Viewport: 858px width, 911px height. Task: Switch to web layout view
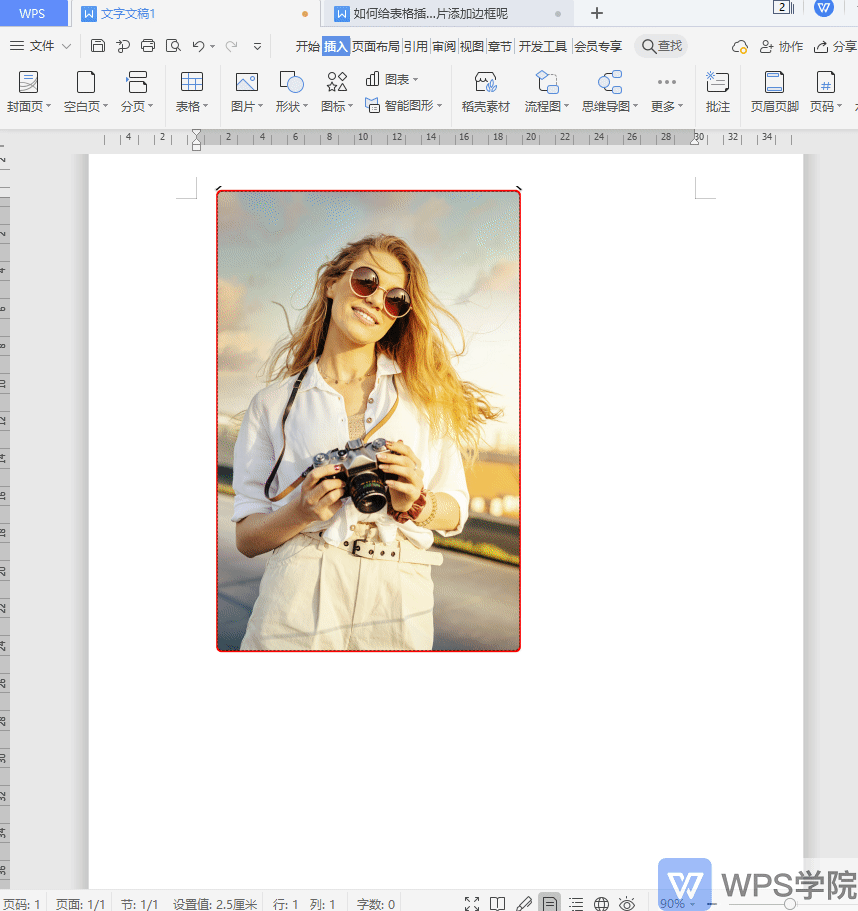click(601, 904)
